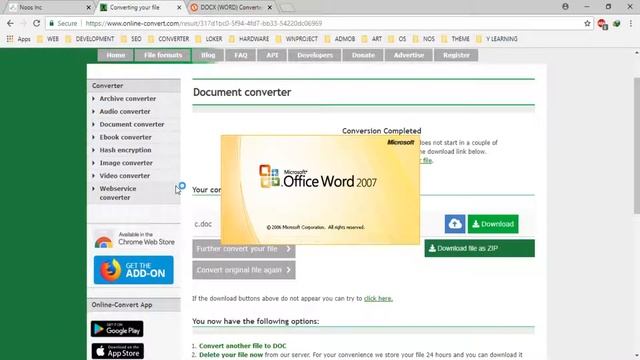Expand Audio converter in sidebar
The image size is (640, 360).
[124, 111]
